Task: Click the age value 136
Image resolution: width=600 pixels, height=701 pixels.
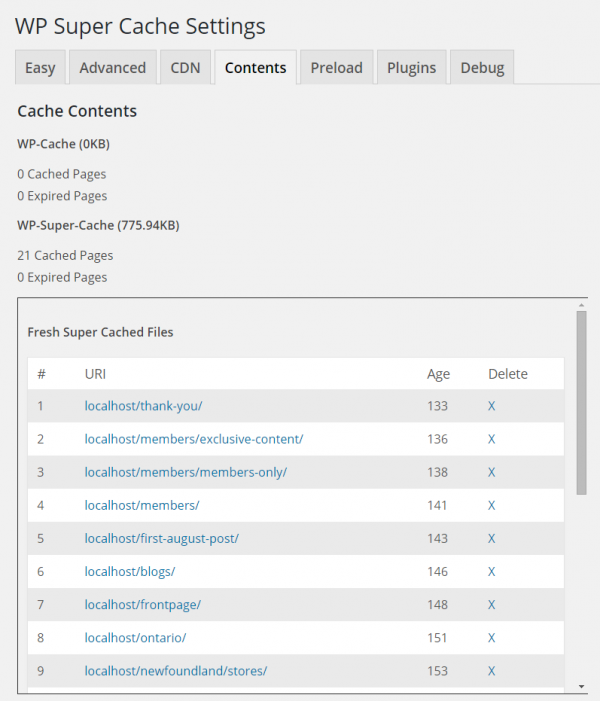Action: point(437,439)
